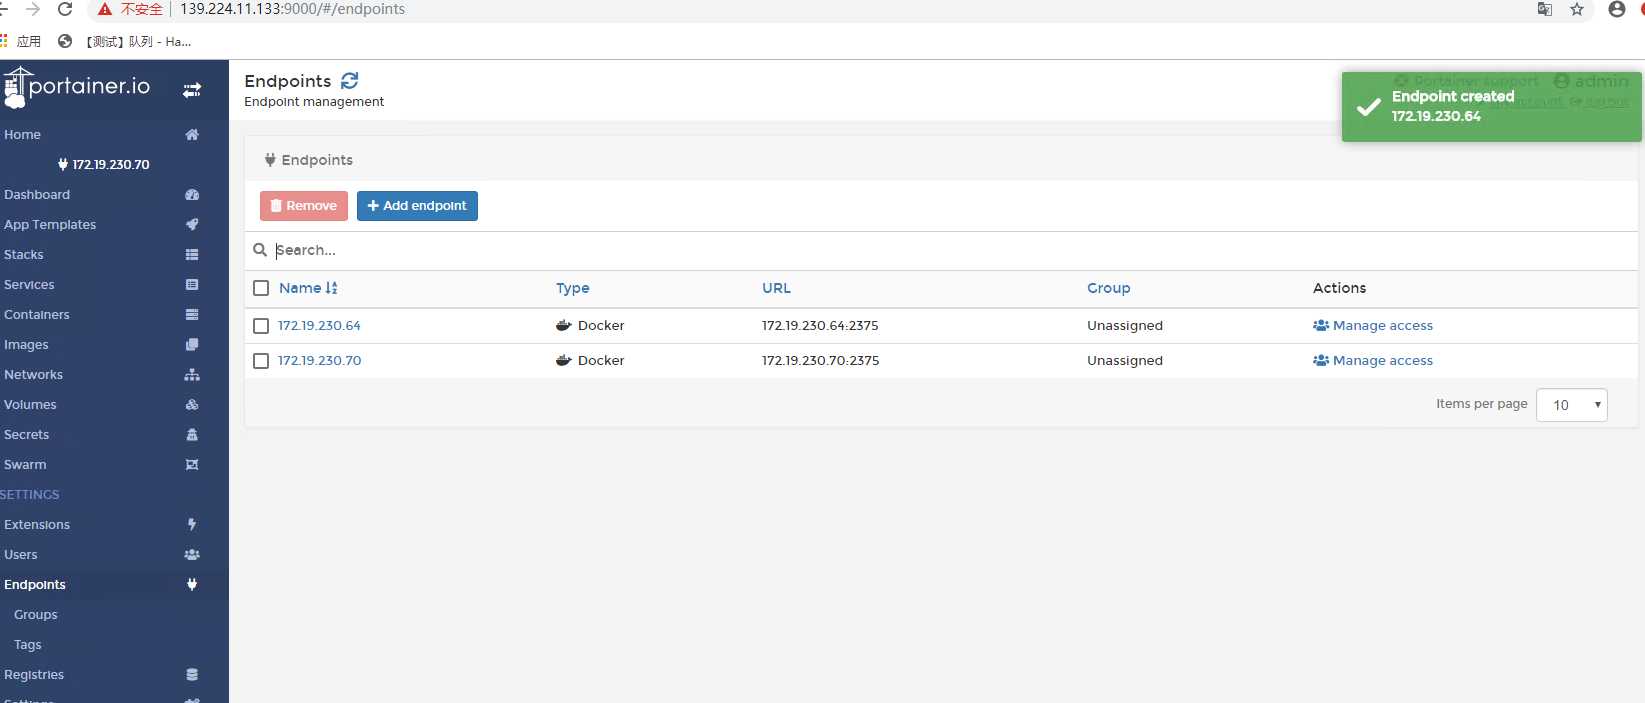Click the Endpoints plug icon in sidebar
Image resolution: width=1645 pixels, height=703 pixels.
192,584
